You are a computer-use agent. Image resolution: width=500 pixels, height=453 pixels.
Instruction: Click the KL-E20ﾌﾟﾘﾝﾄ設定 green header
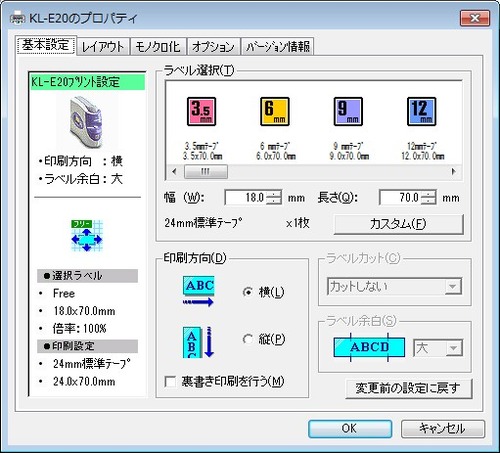pyautogui.click(x=87, y=82)
